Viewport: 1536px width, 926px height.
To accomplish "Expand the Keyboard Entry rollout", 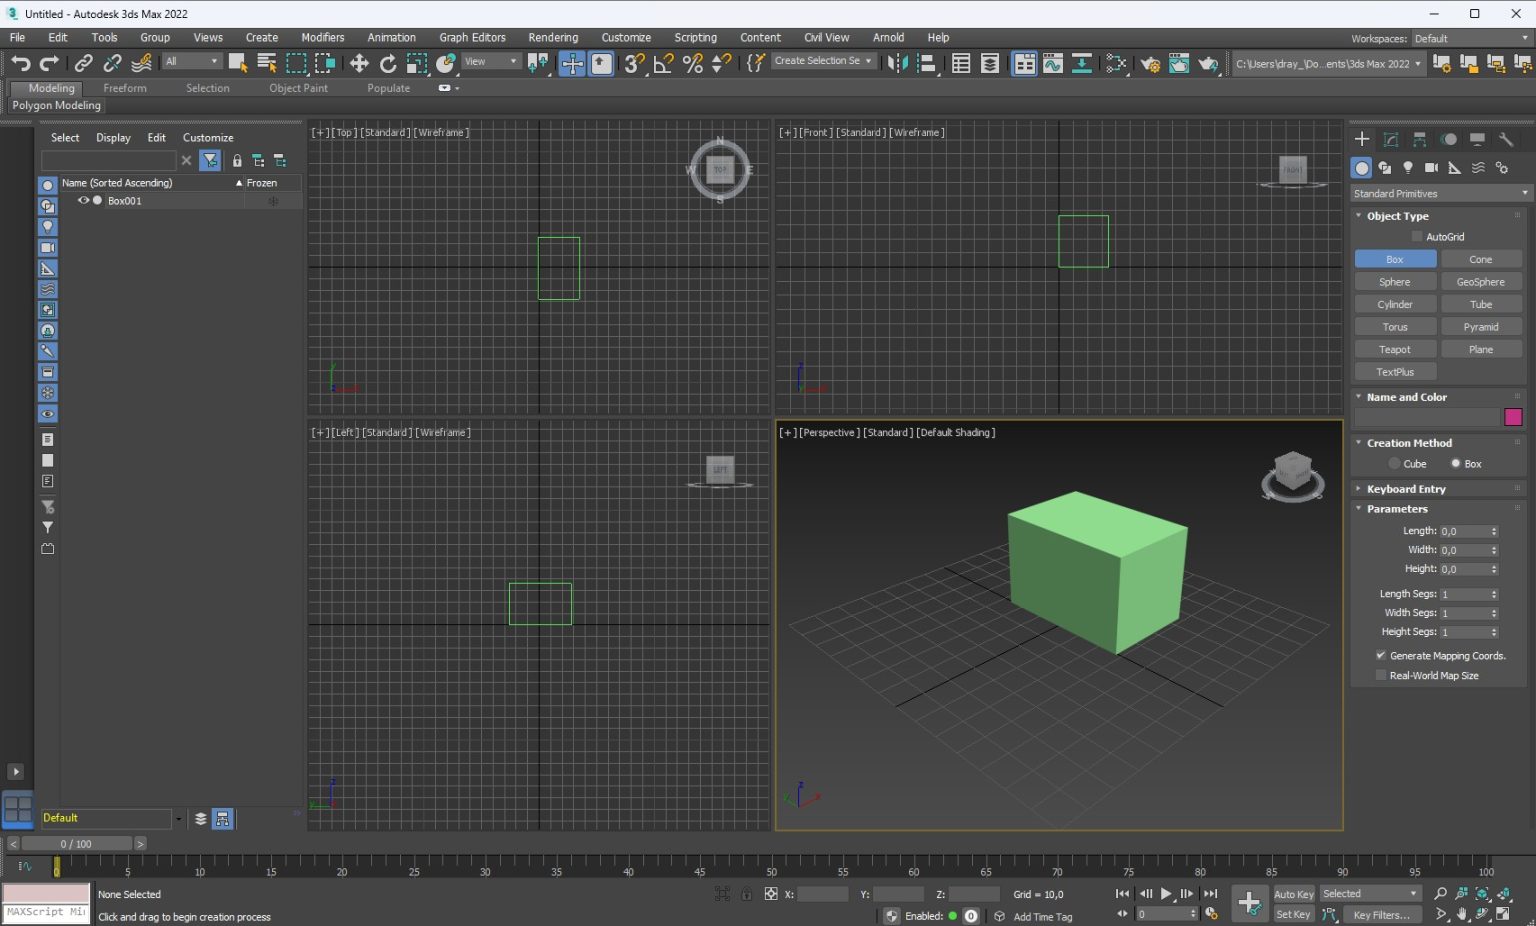I will point(1405,489).
